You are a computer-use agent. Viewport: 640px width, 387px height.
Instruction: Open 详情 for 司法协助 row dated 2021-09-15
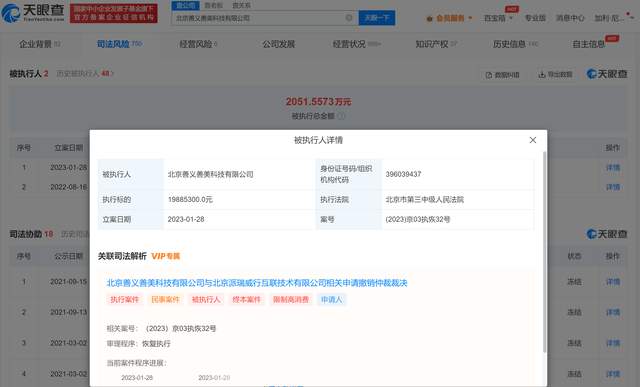coord(613,282)
